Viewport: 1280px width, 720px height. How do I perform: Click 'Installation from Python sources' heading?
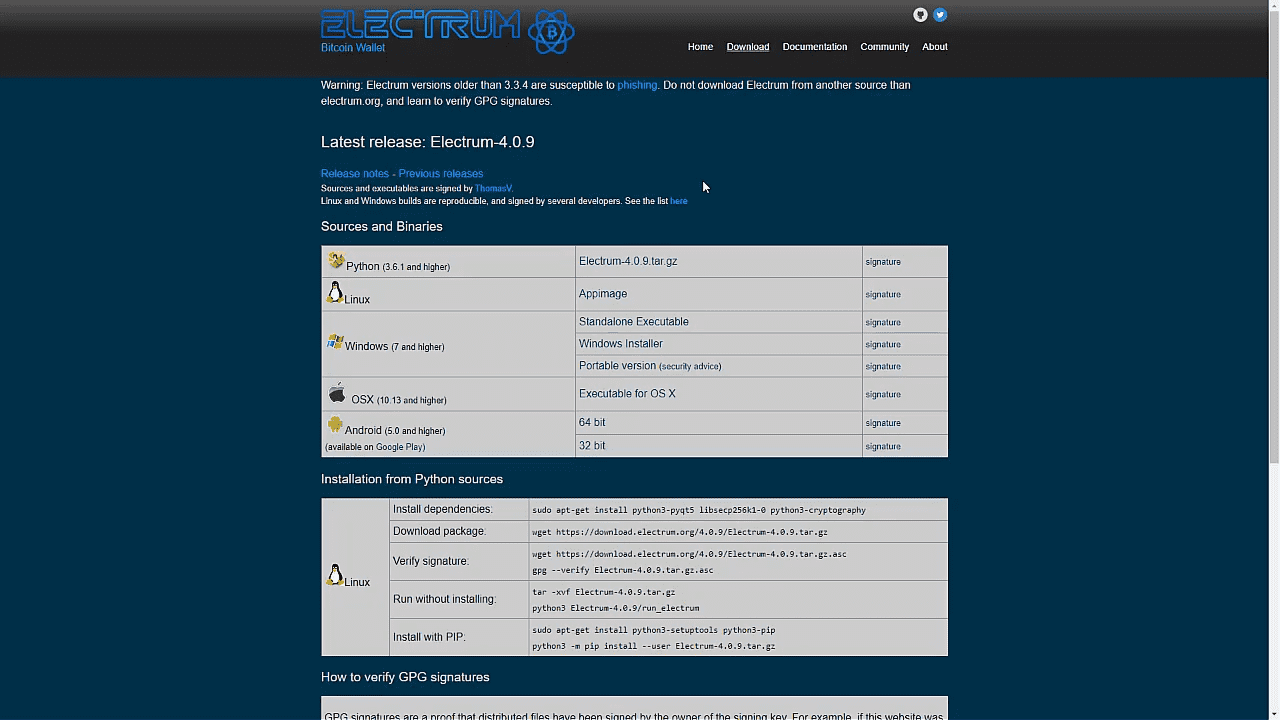412,479
